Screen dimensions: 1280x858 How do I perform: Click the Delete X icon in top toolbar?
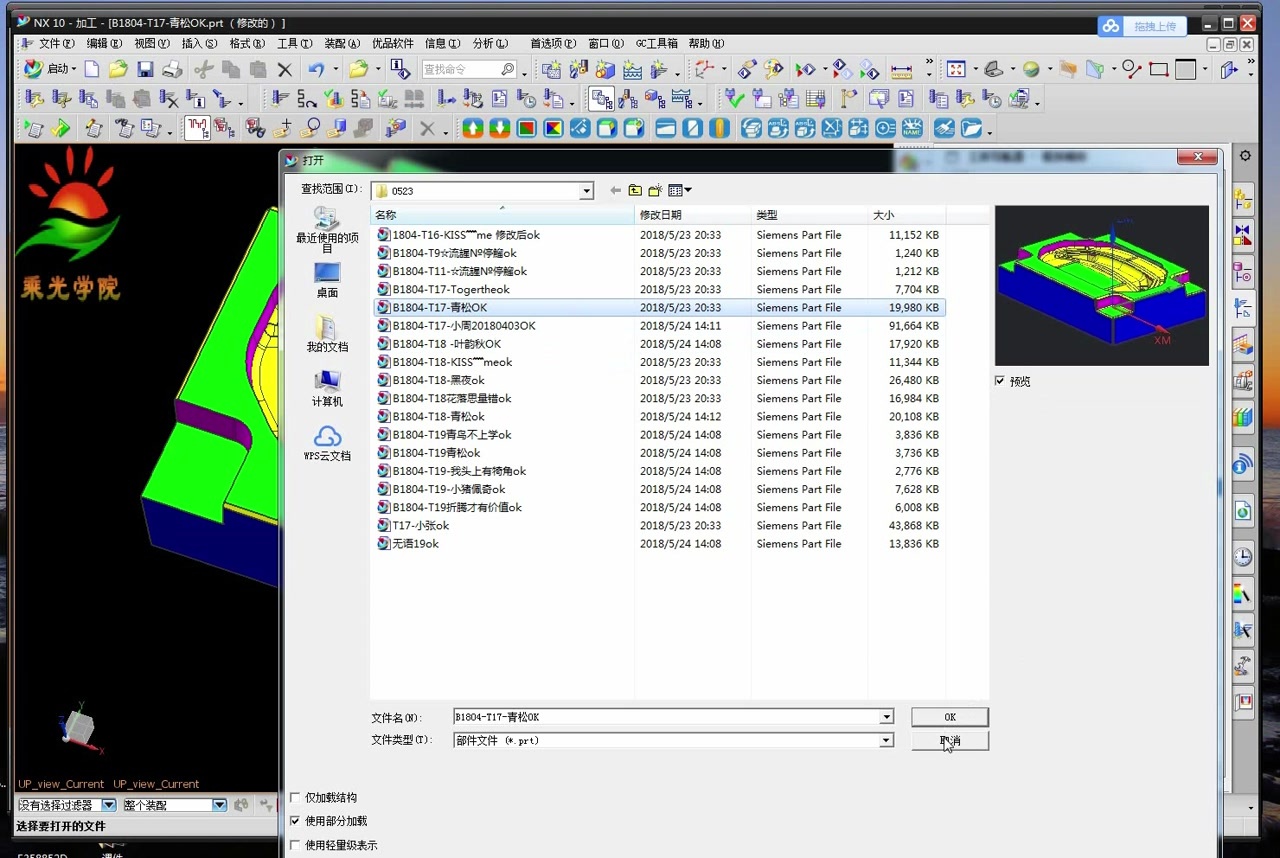[285, 69]
